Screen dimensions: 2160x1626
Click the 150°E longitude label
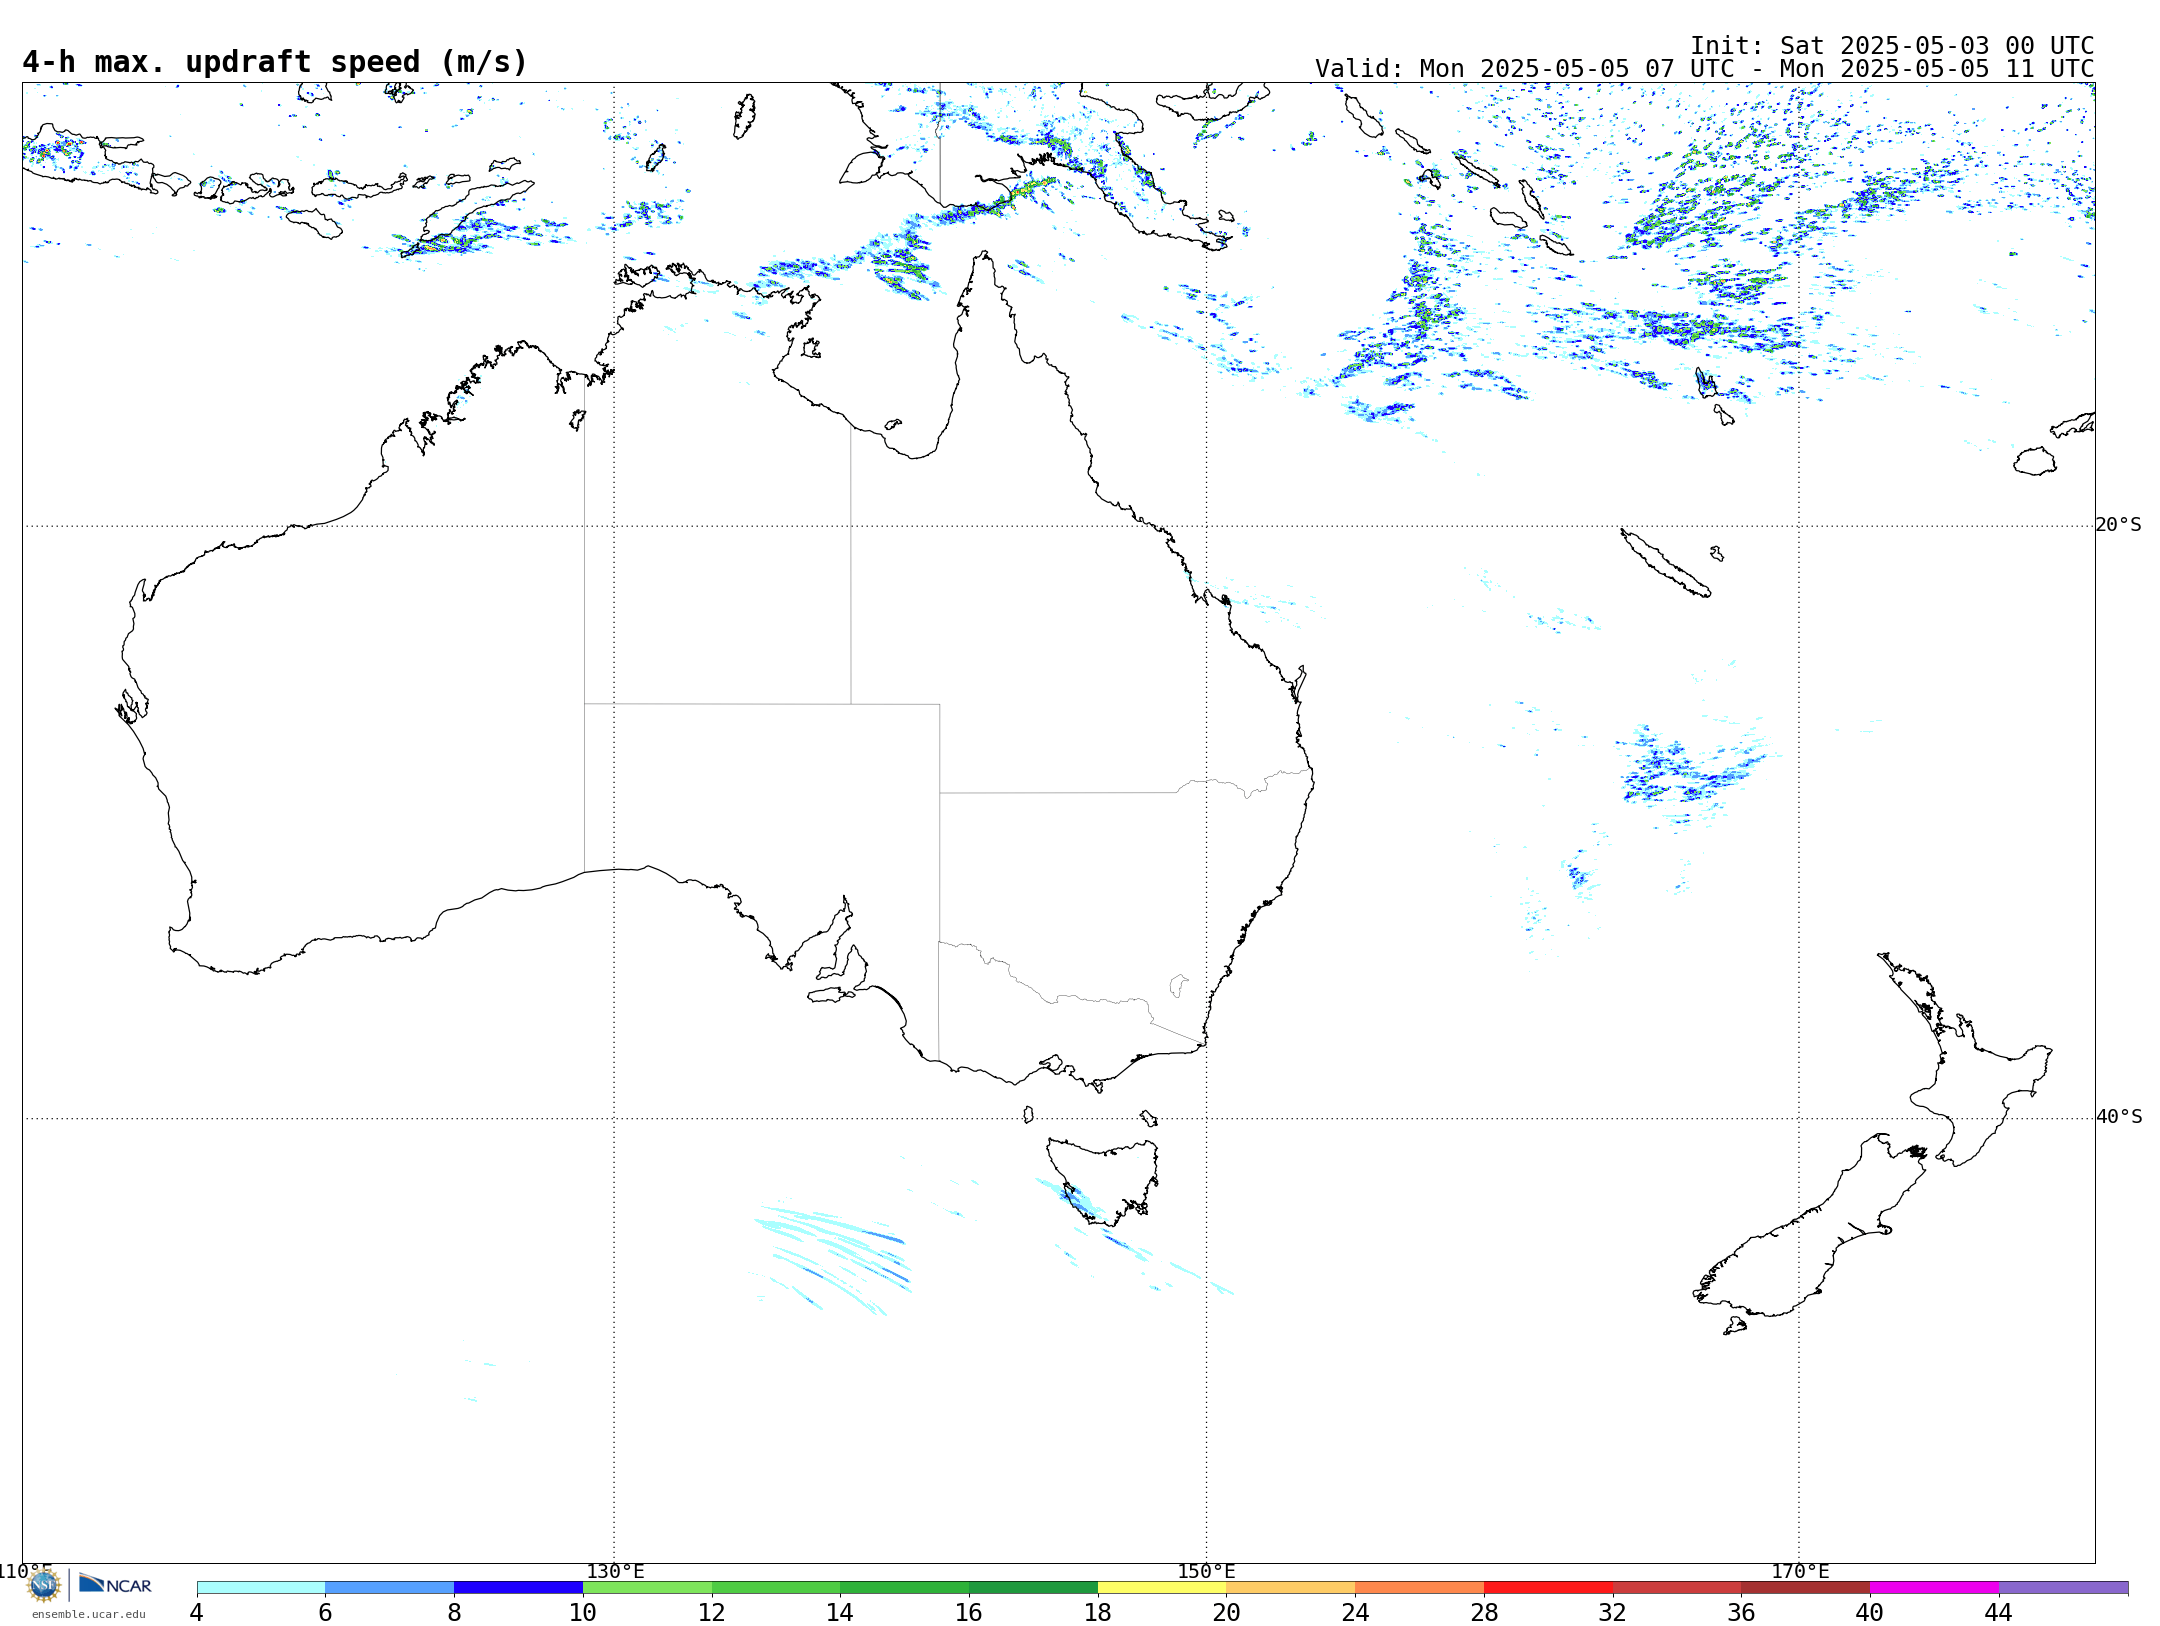coord(1206,1571)
